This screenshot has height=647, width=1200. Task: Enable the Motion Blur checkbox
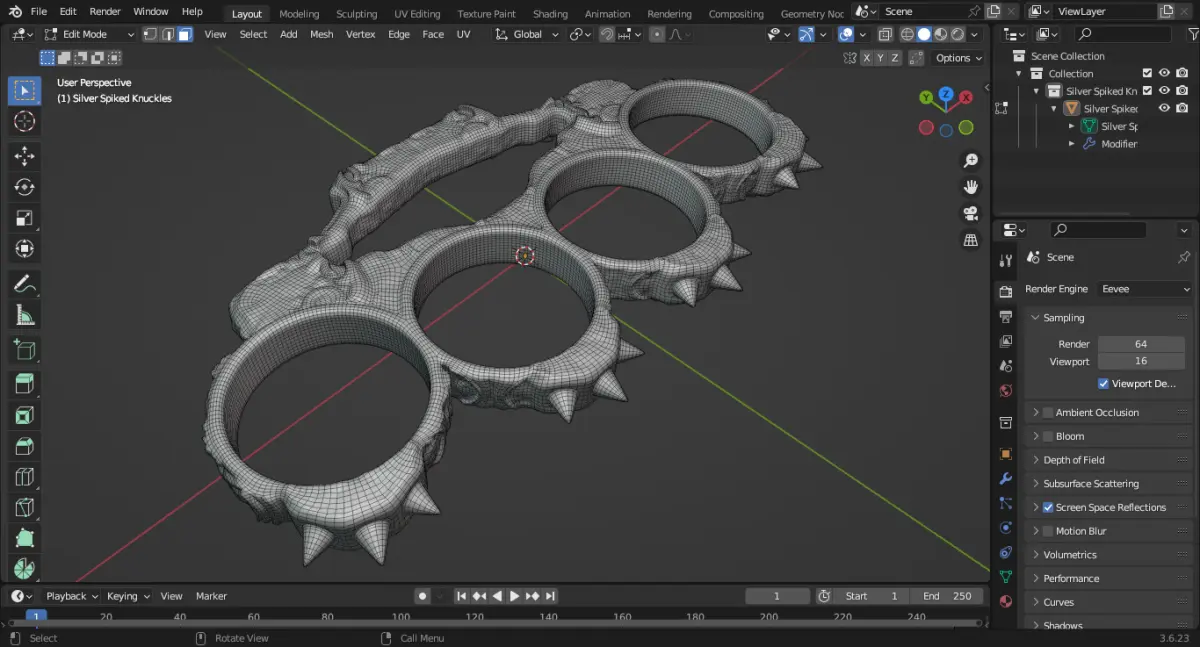pos(1048,532)
